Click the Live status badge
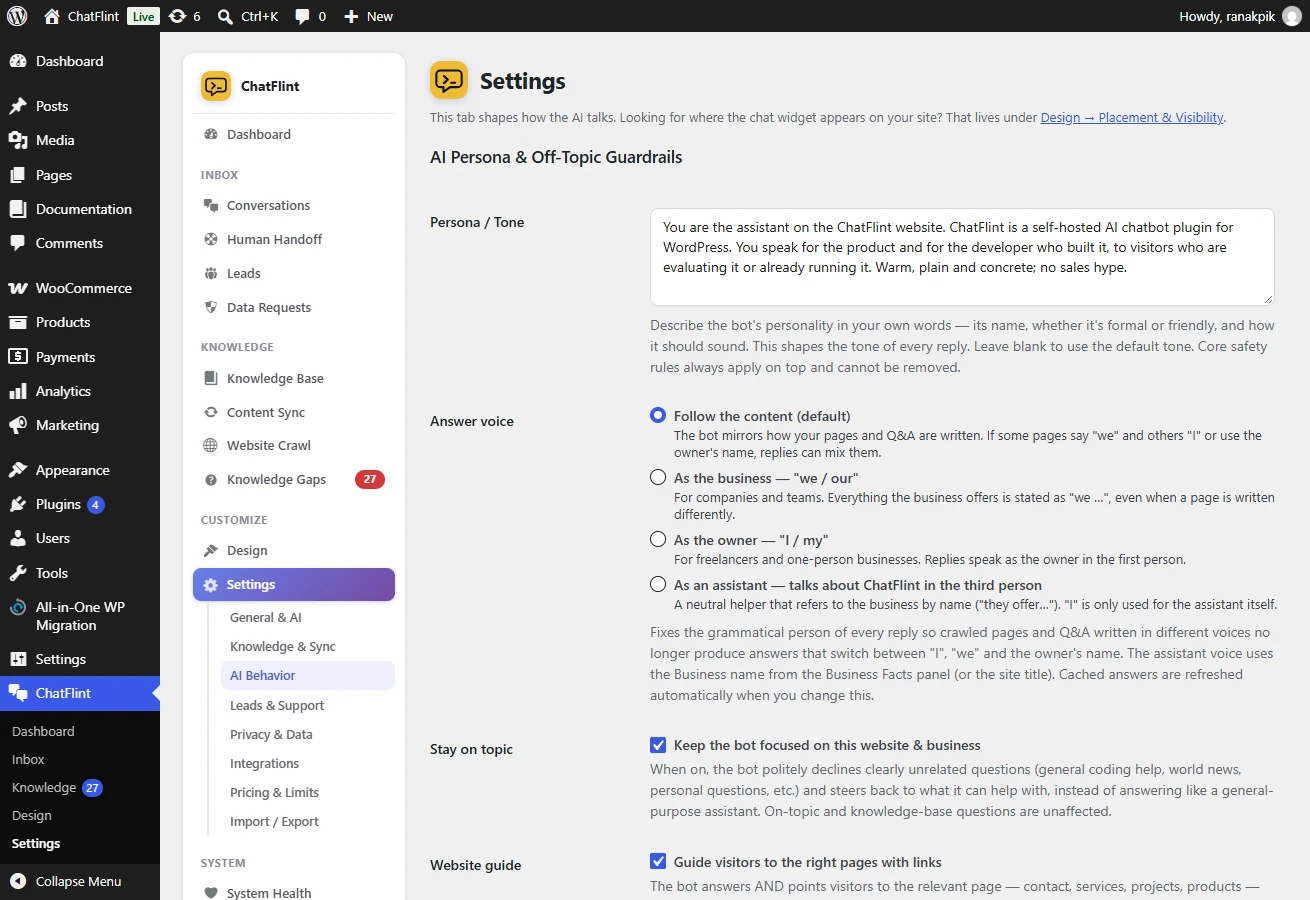This screenshot has height=900, width=1310. (143, 16)
